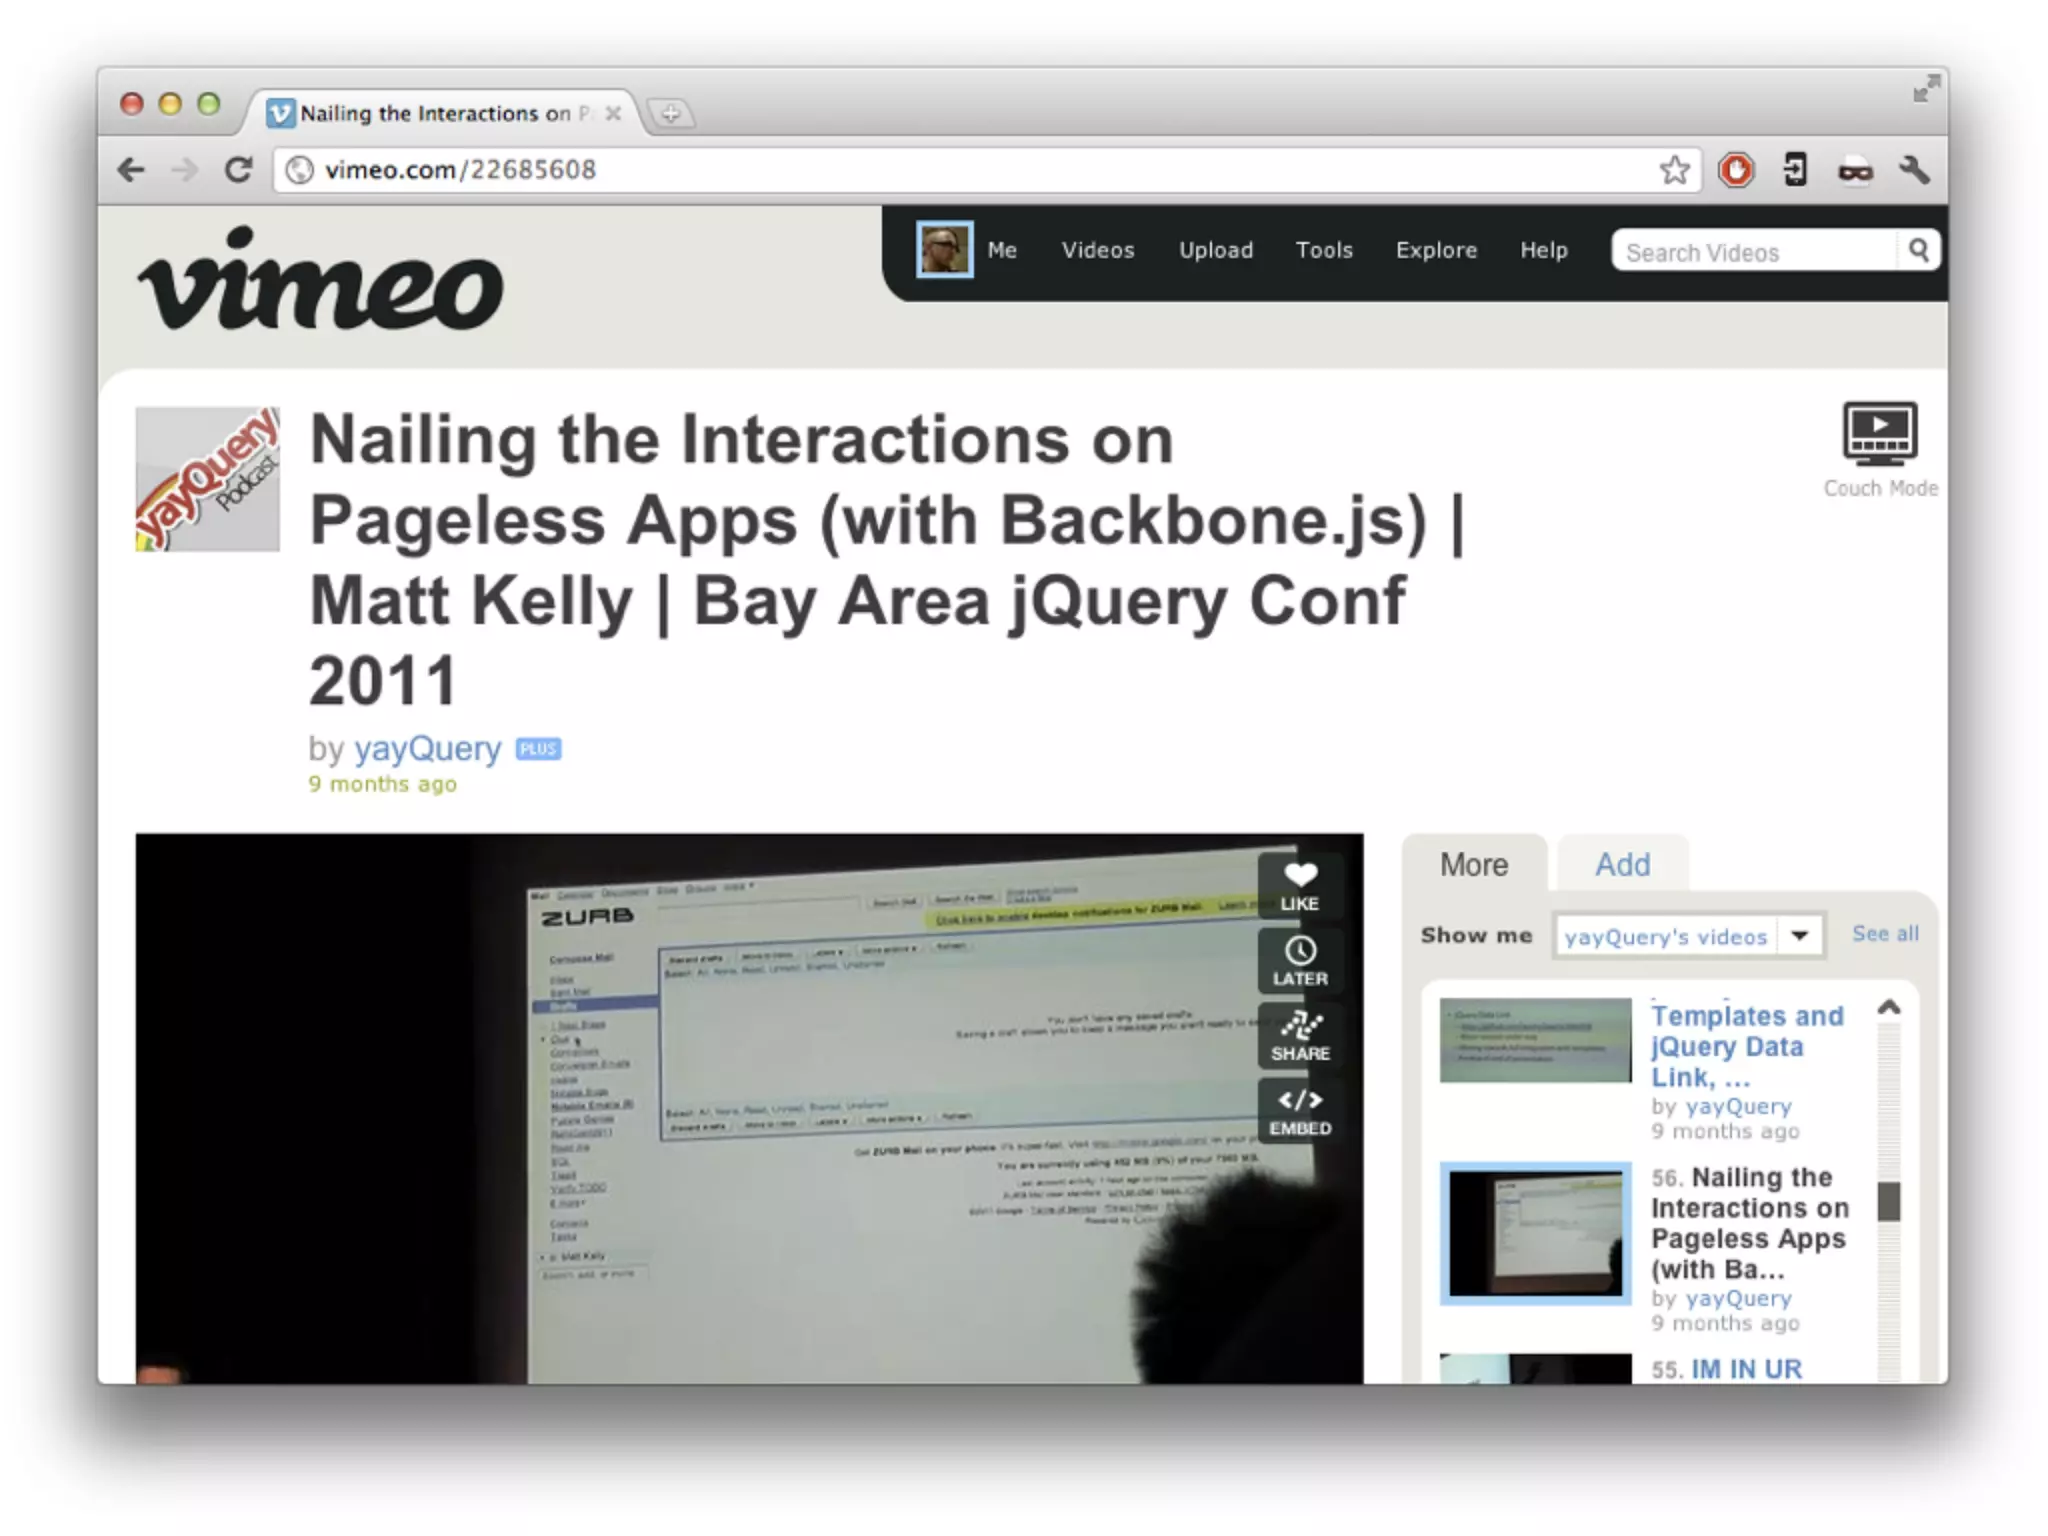Open the Explore menu
The width and height of the screenshot is (2048, 1536).
click(x=1436, y=250)
